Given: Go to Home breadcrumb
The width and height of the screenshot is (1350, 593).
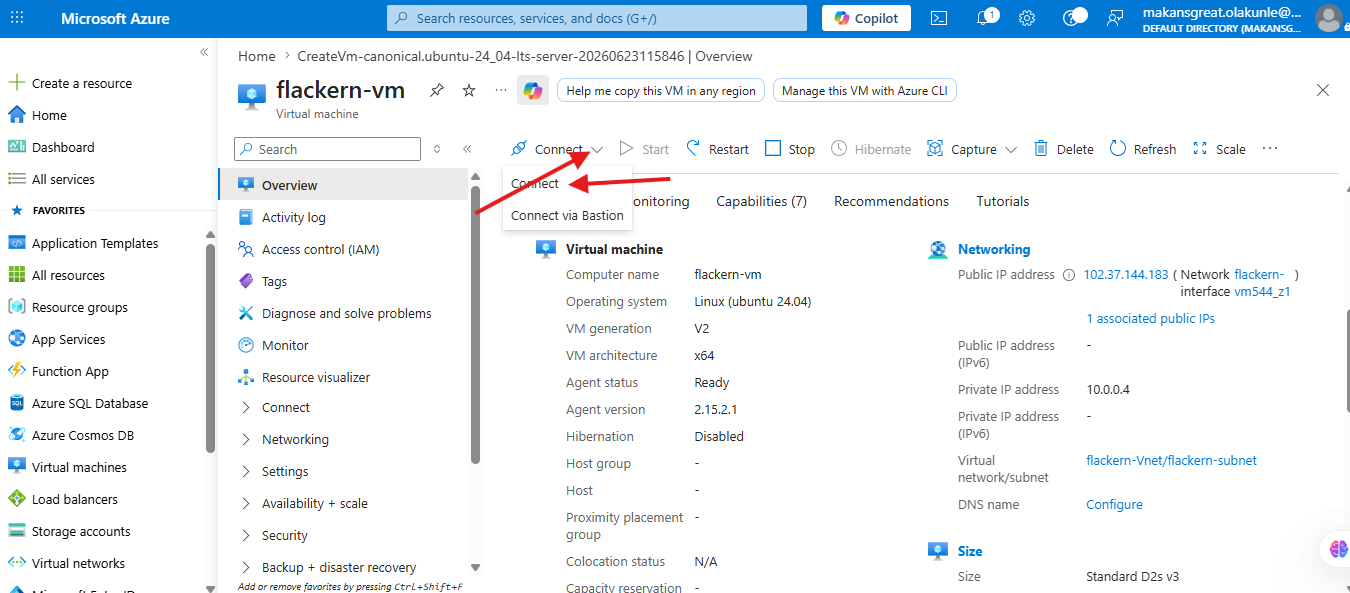Looking at the screenshot, I should pos(257,56).
